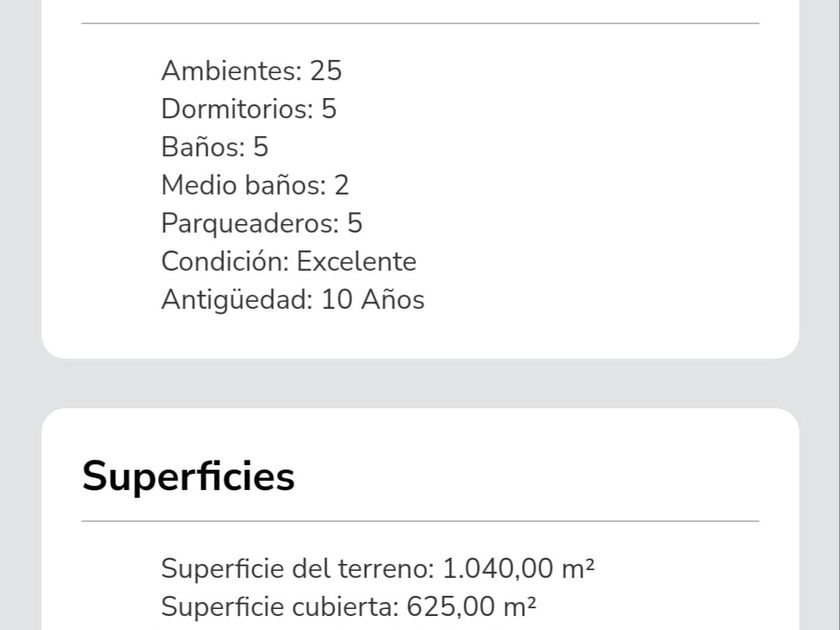
Task: Click the Baños: 5 line
Action: [x=215, y=147]
